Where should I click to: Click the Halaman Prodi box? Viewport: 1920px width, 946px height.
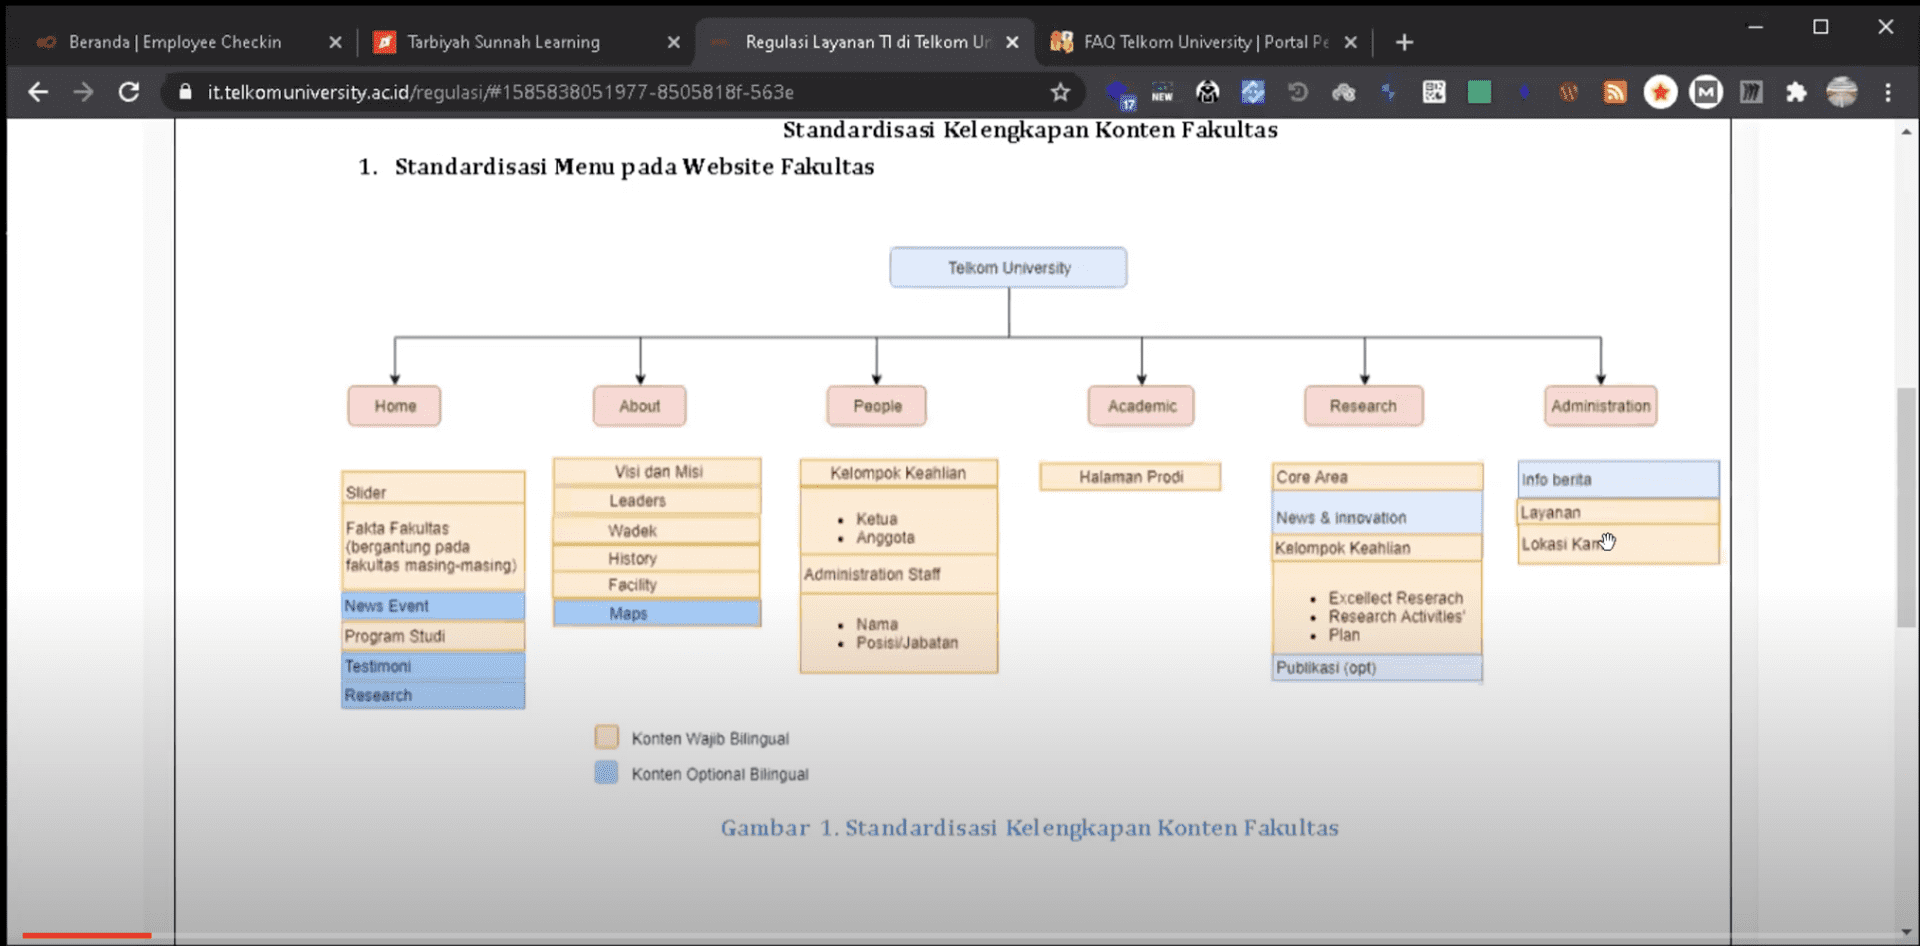tap(1130, 477)
